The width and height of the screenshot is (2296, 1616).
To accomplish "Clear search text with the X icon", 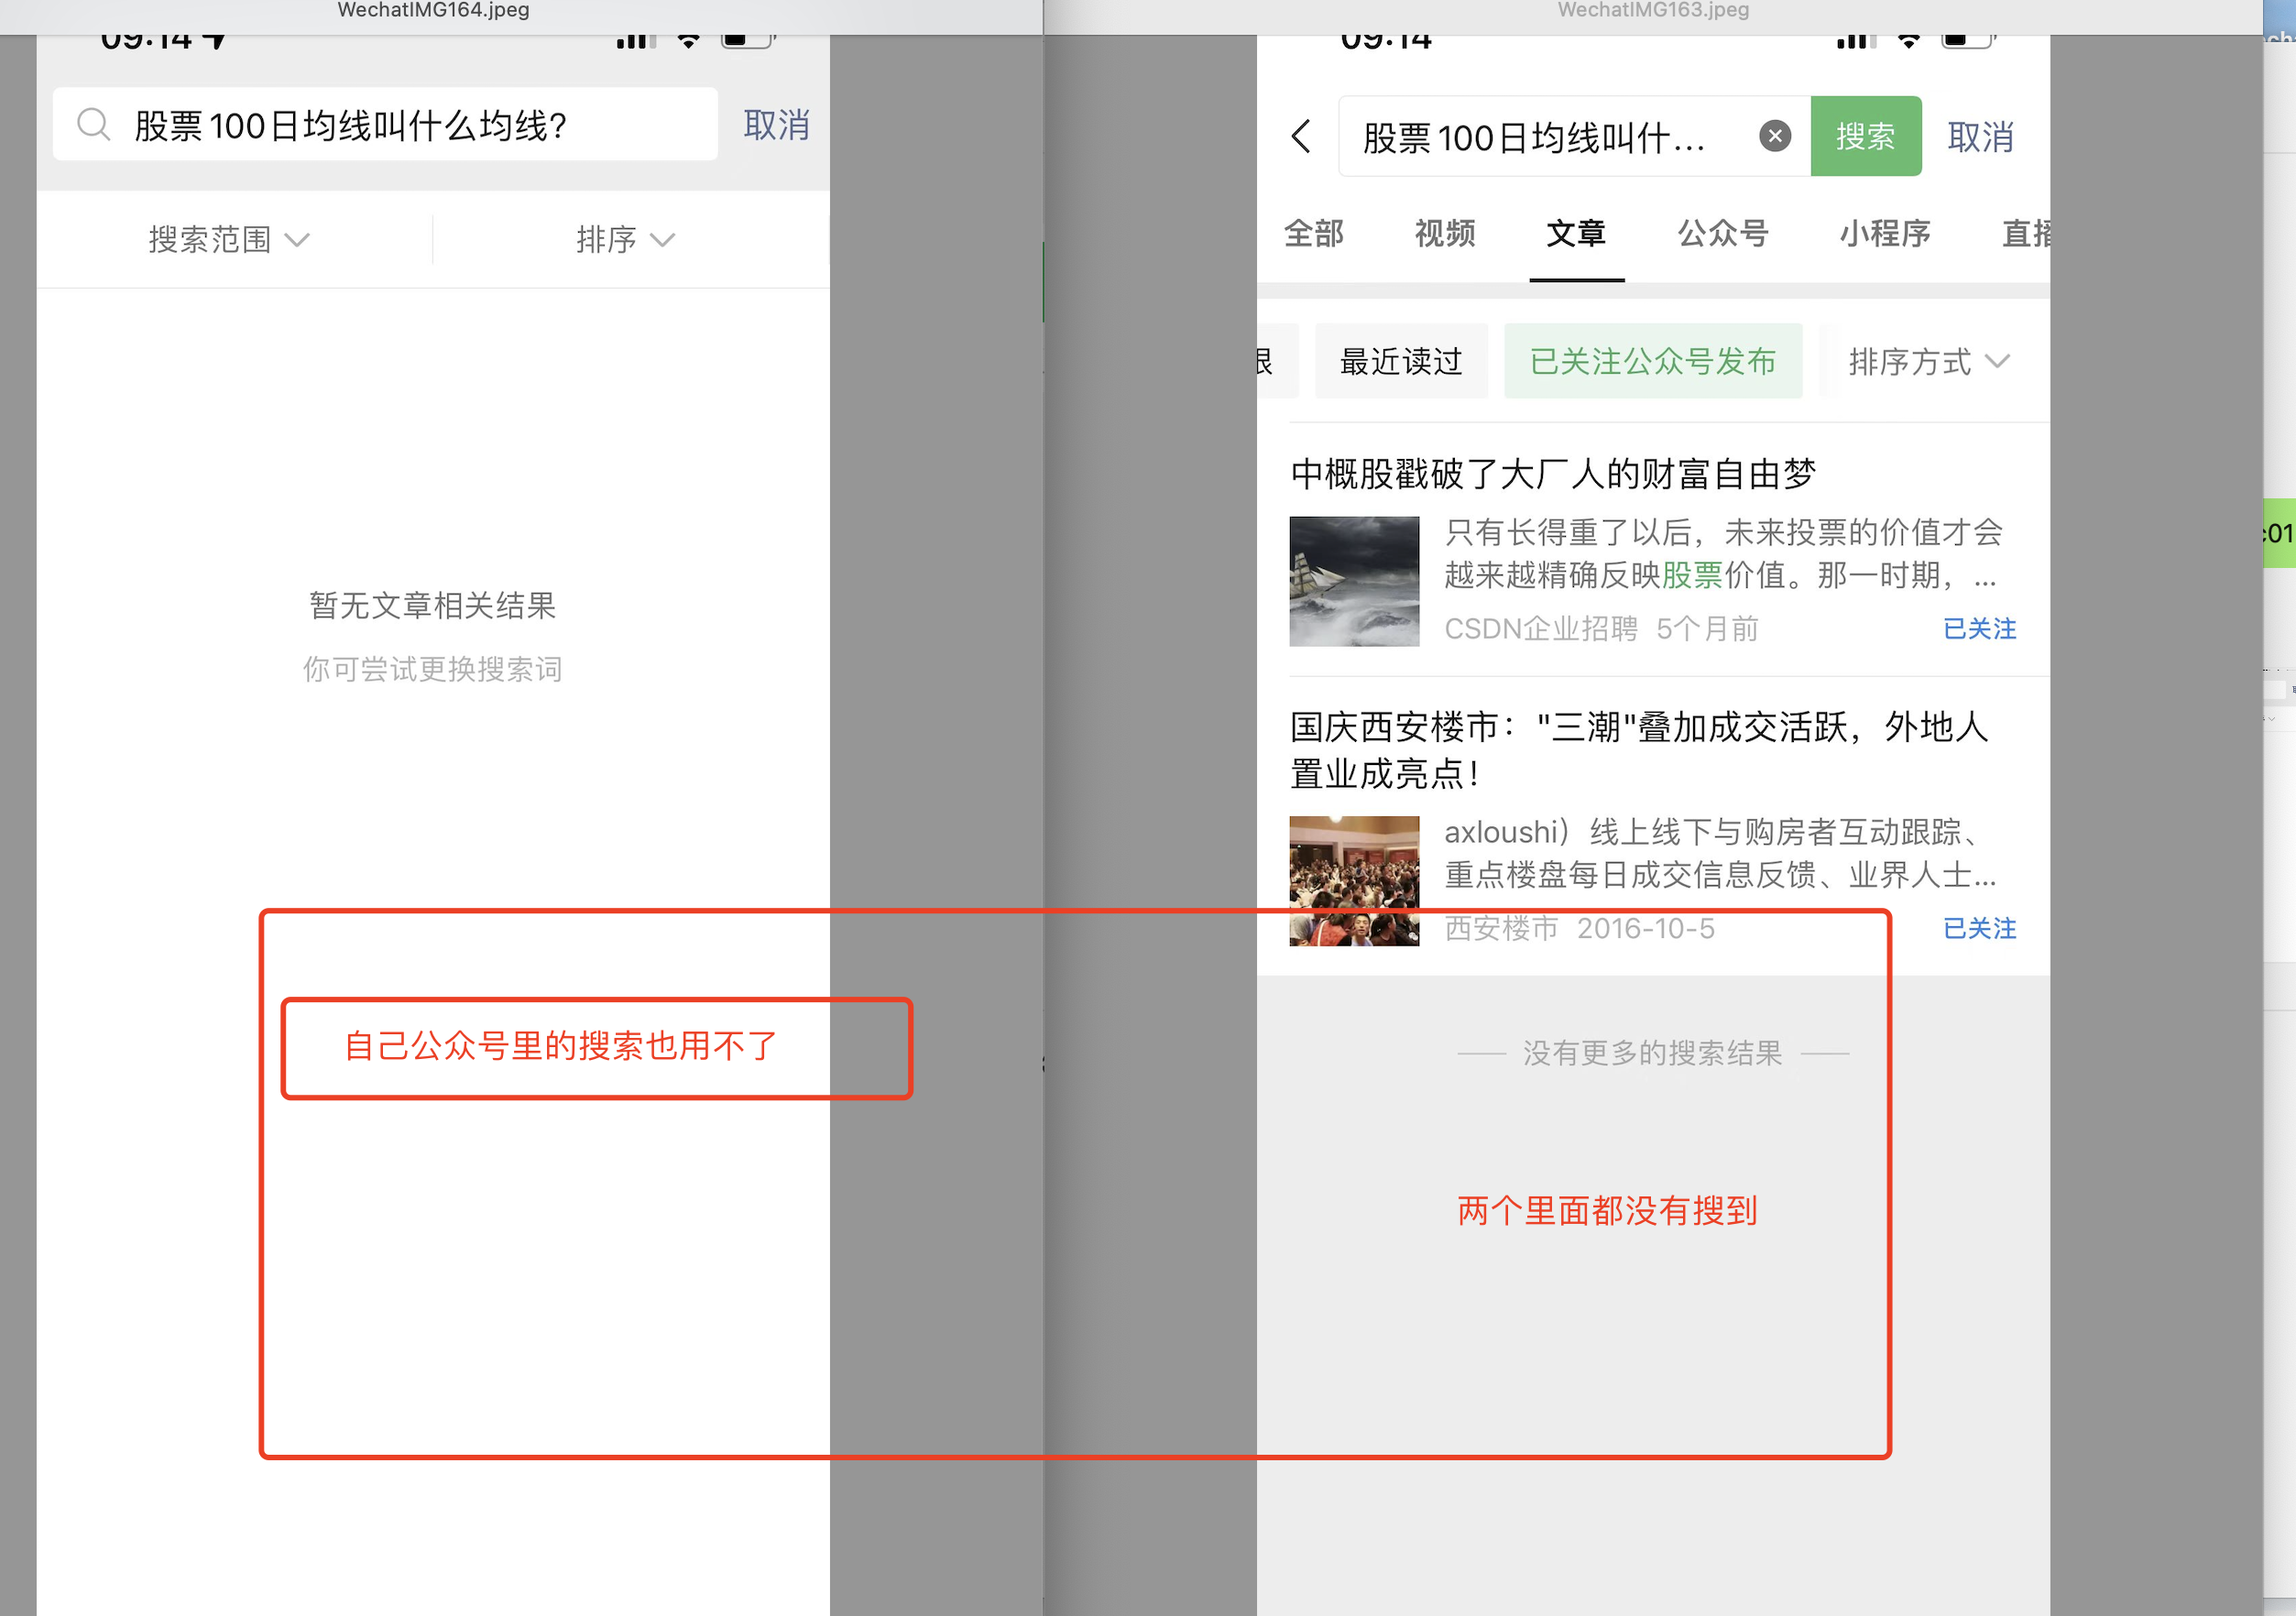I will click(x=1774, y=136).
